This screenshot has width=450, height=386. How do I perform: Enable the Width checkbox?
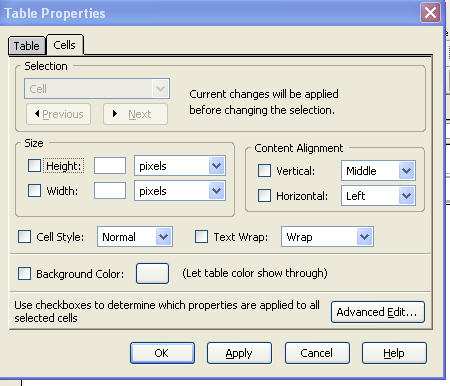click(34, 190)
